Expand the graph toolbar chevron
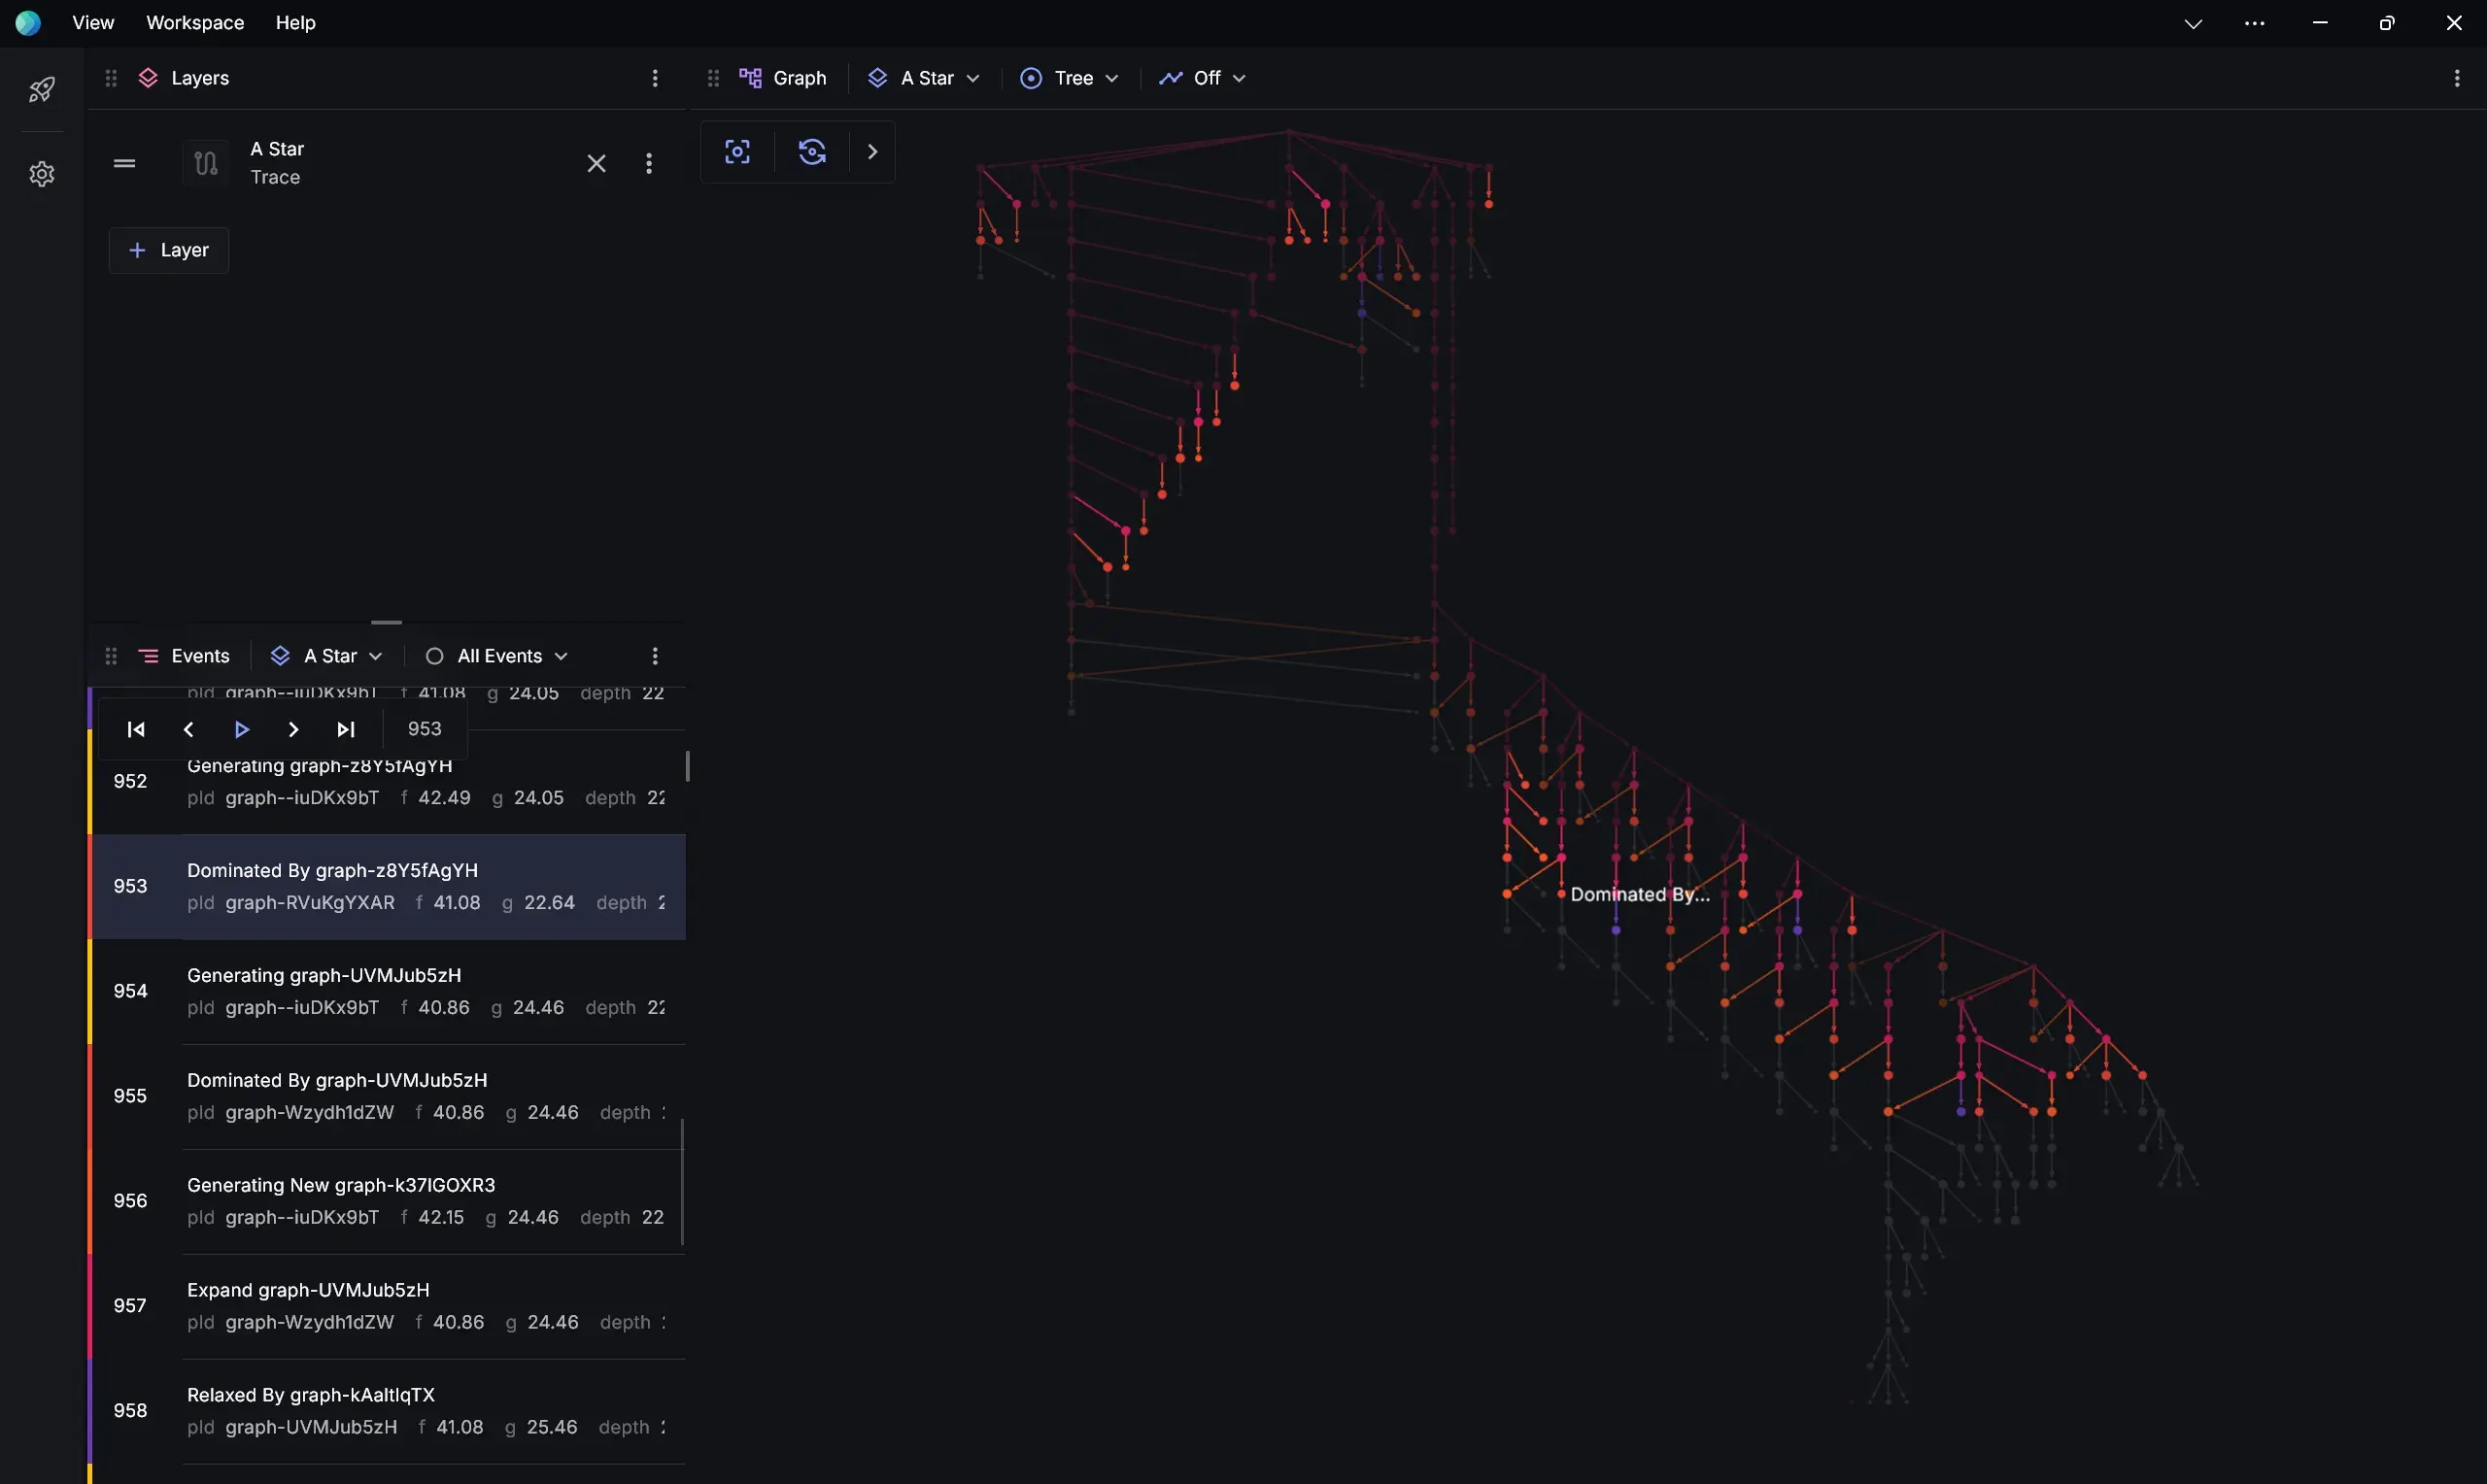The height and width of the screenshot is (1484, 2487). click(872, 152)
